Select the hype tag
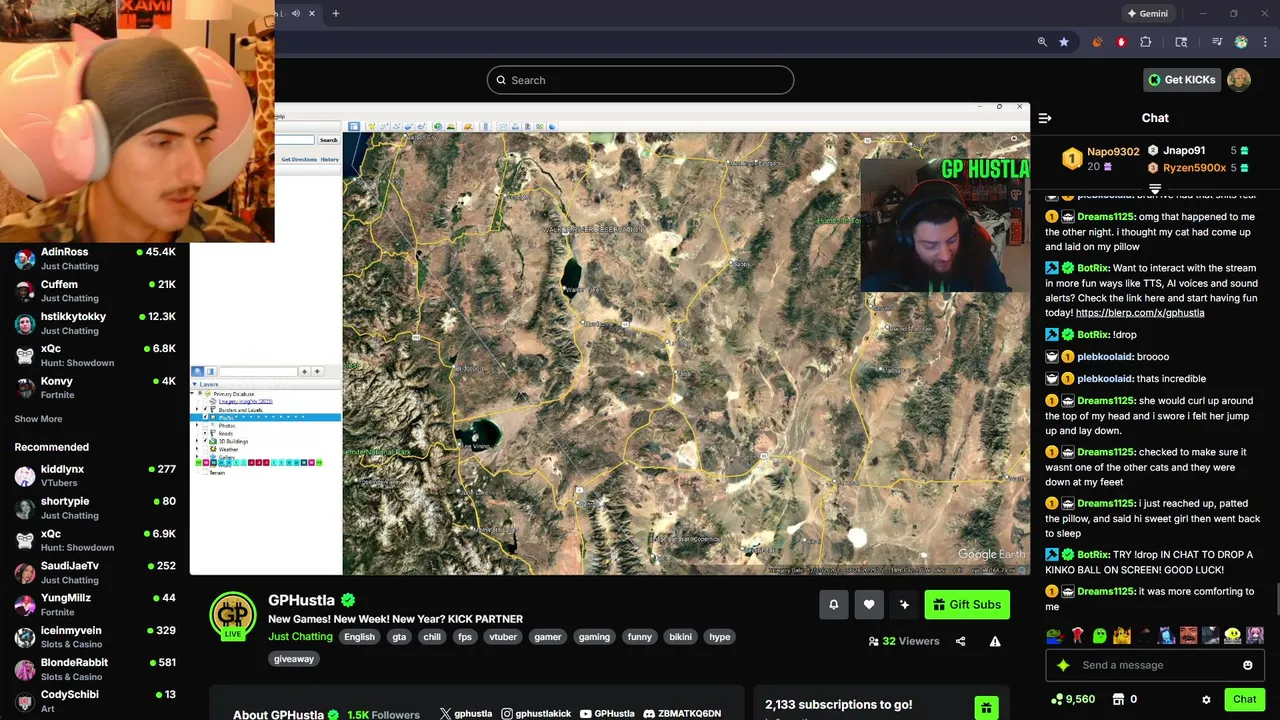1280x720 pixels. tap(720, 637)
